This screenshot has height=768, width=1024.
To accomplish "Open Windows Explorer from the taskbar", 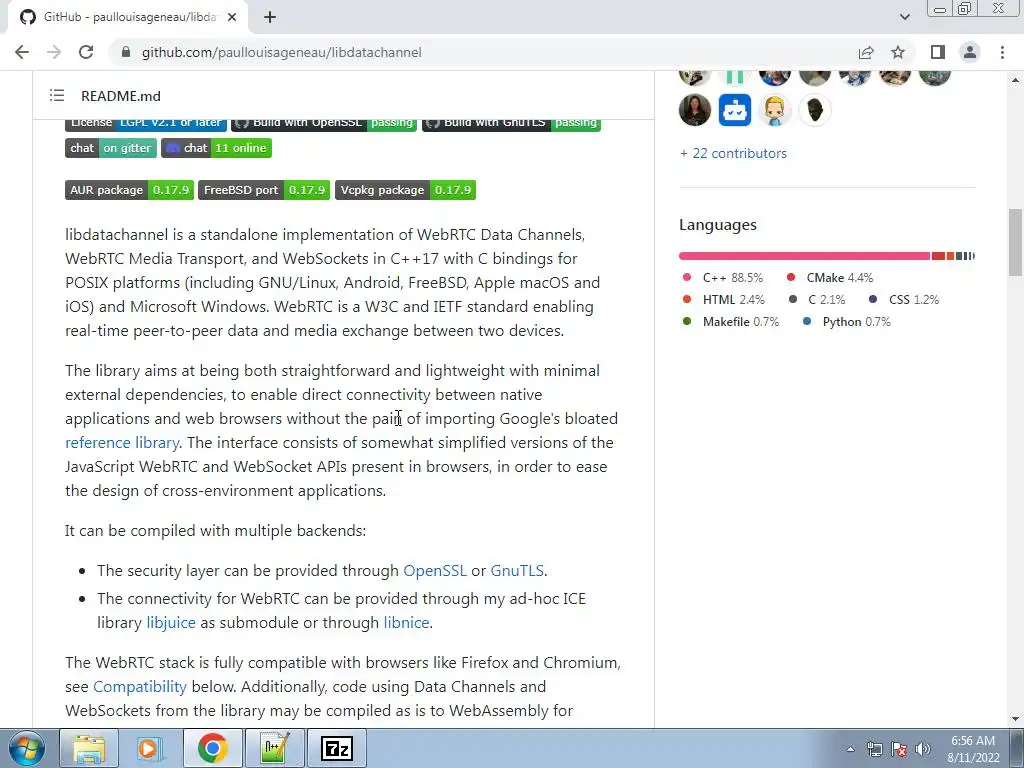I will 89,748.
